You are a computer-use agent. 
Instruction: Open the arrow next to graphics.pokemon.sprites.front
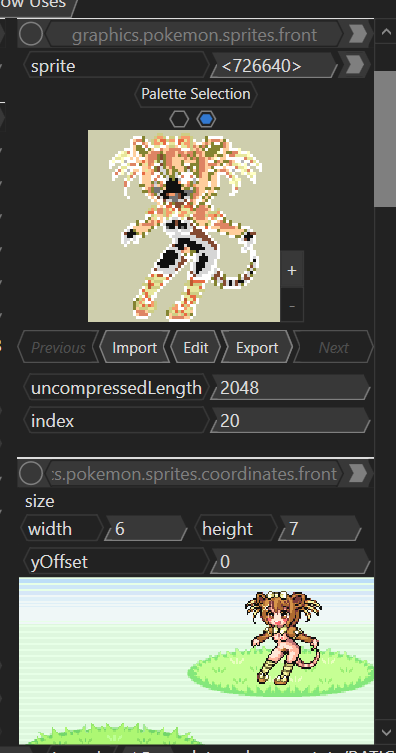(358, 34)
